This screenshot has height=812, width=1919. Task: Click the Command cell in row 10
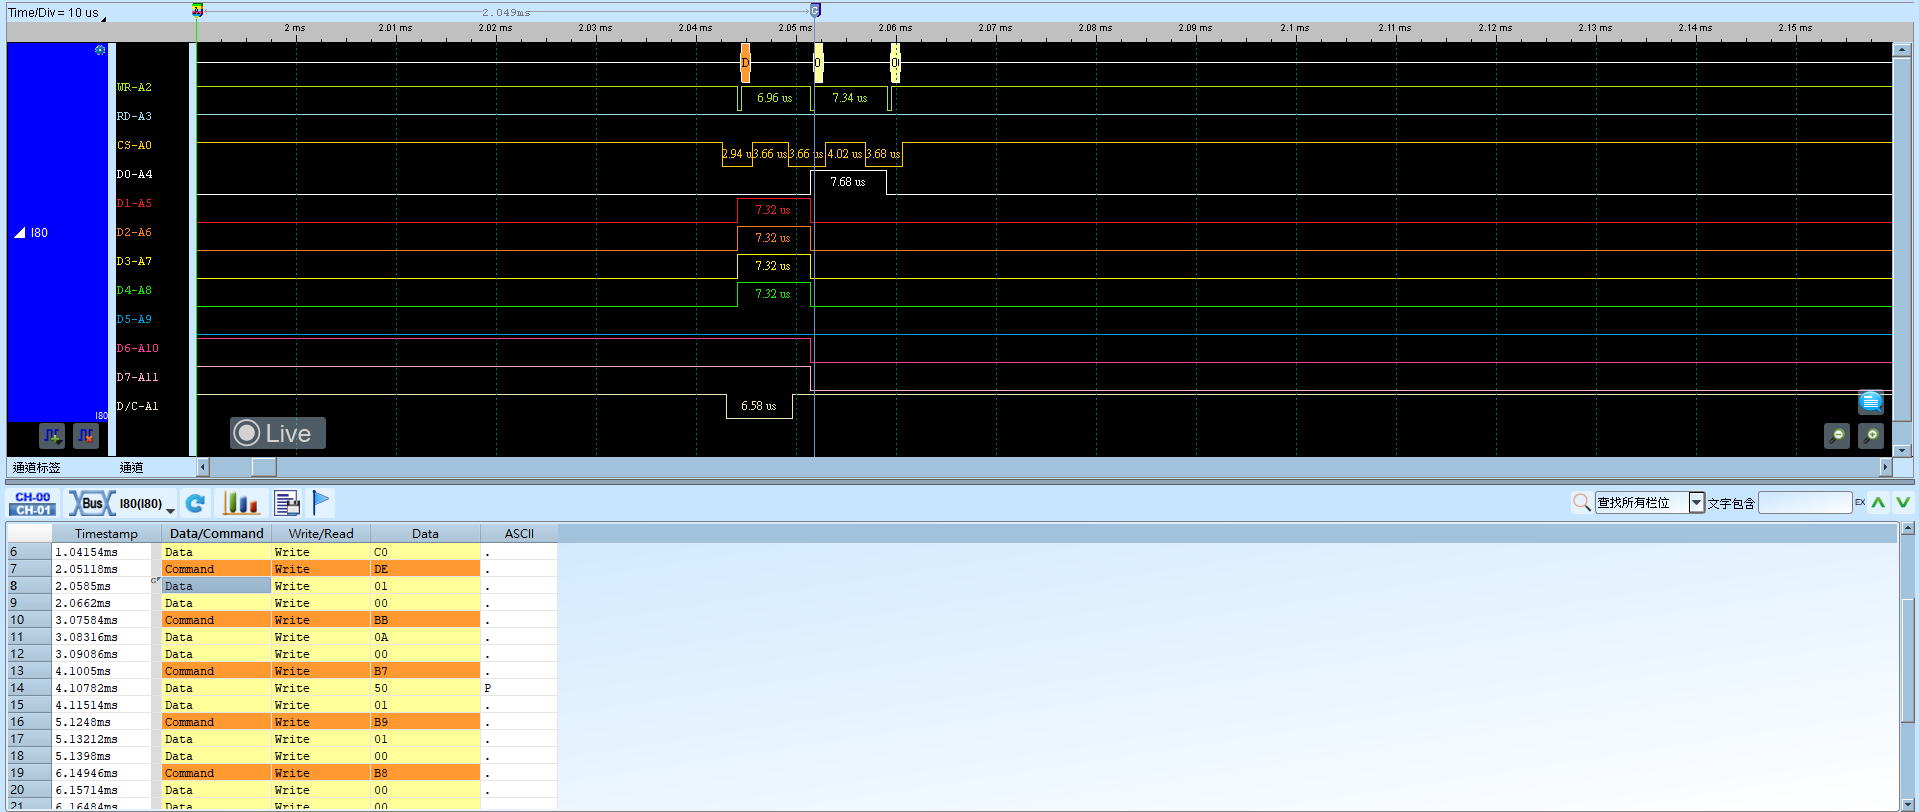[216, 620]
